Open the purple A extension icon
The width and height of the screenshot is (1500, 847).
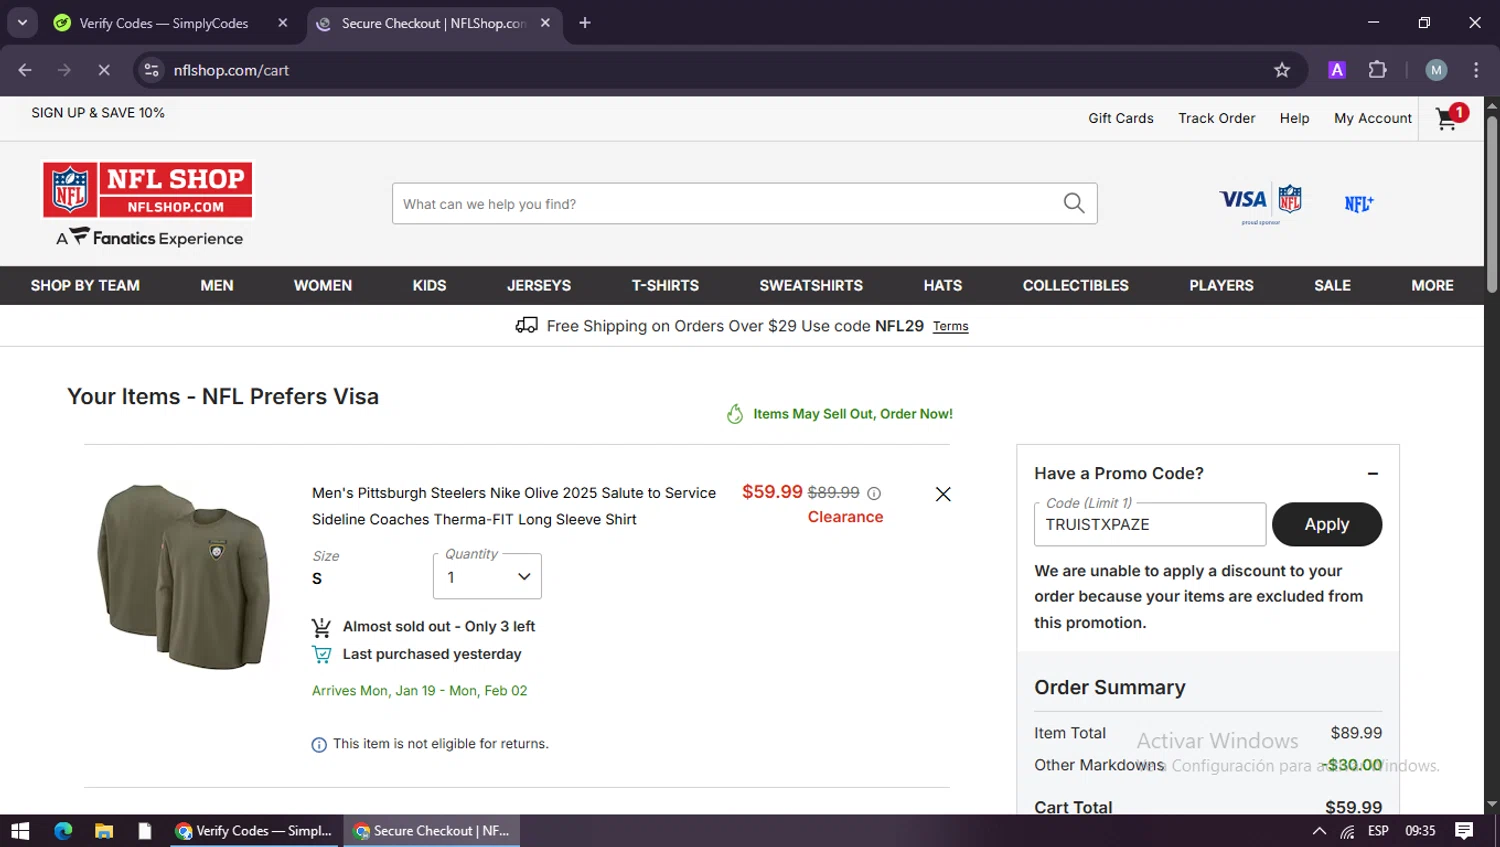tap(1337, 70)
